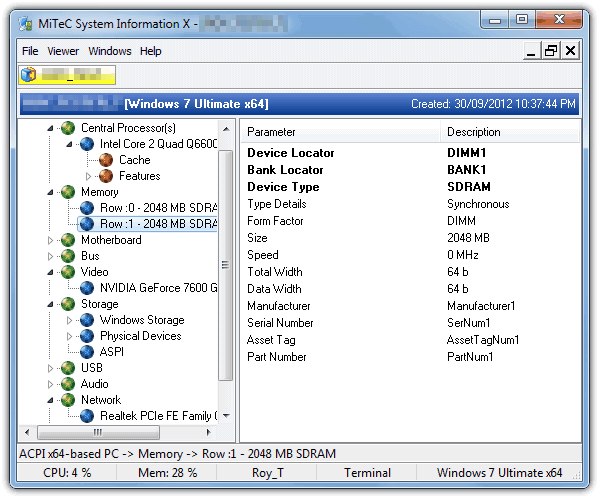The width and height of the screenshot is (599, 497).
Task: Collapse the Memory node
Action: 50,193
